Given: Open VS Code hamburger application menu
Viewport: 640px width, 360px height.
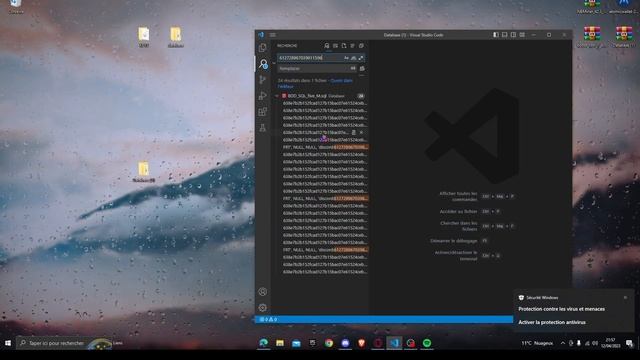Looking at the screenshot, I should tap(273, 35).
